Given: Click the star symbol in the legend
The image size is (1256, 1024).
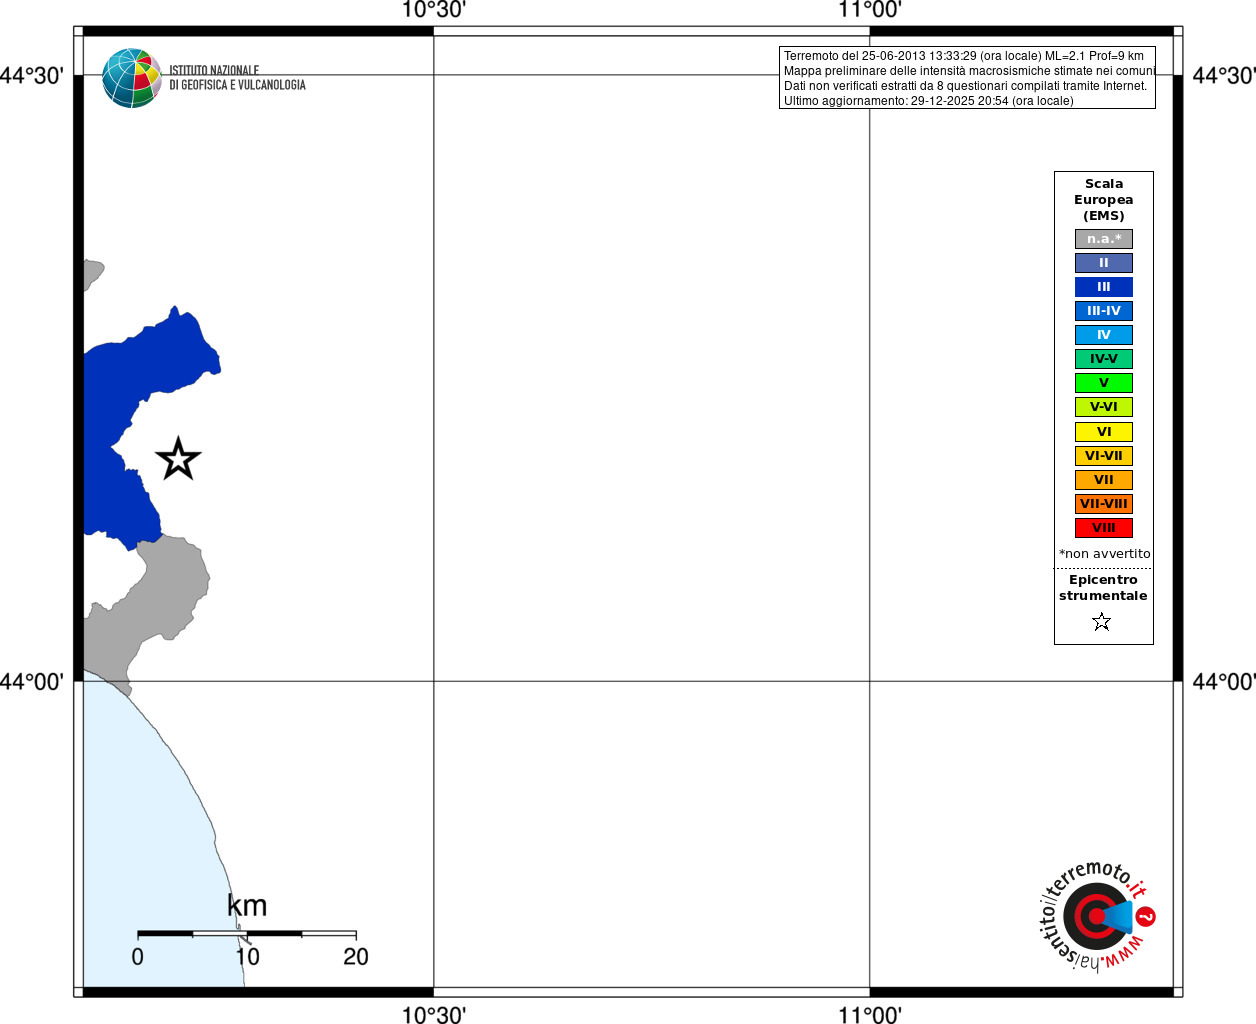Looking at the screenshot, I should (x=1102, y=622).
